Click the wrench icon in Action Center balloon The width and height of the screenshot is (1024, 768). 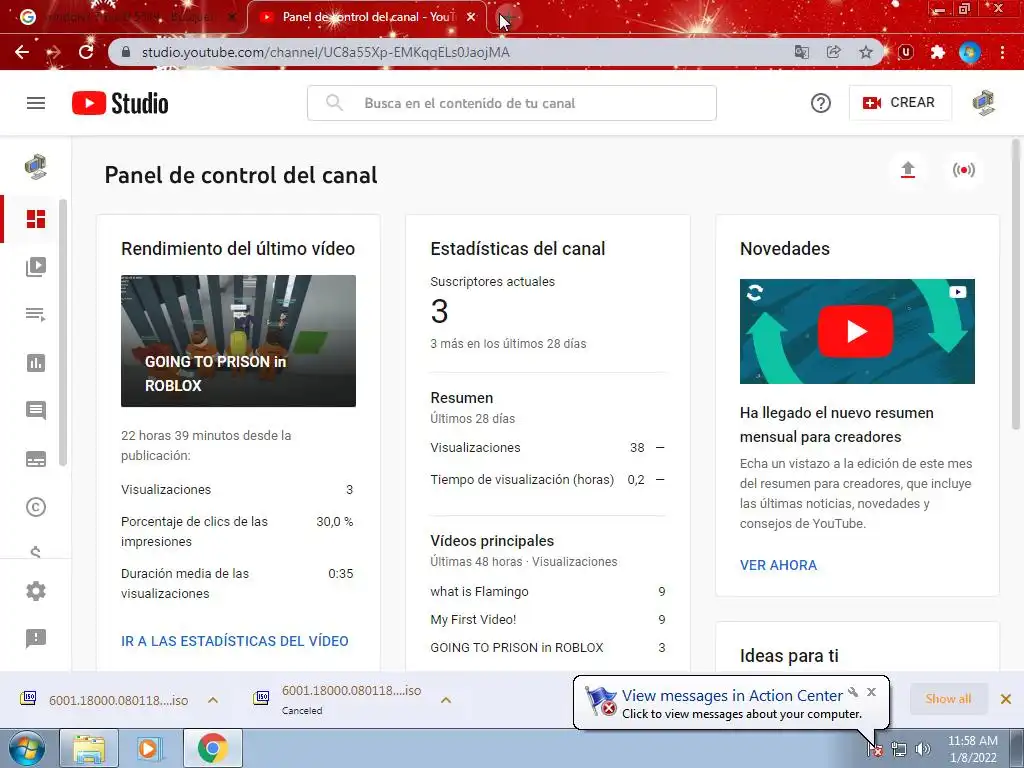(853, 692)
